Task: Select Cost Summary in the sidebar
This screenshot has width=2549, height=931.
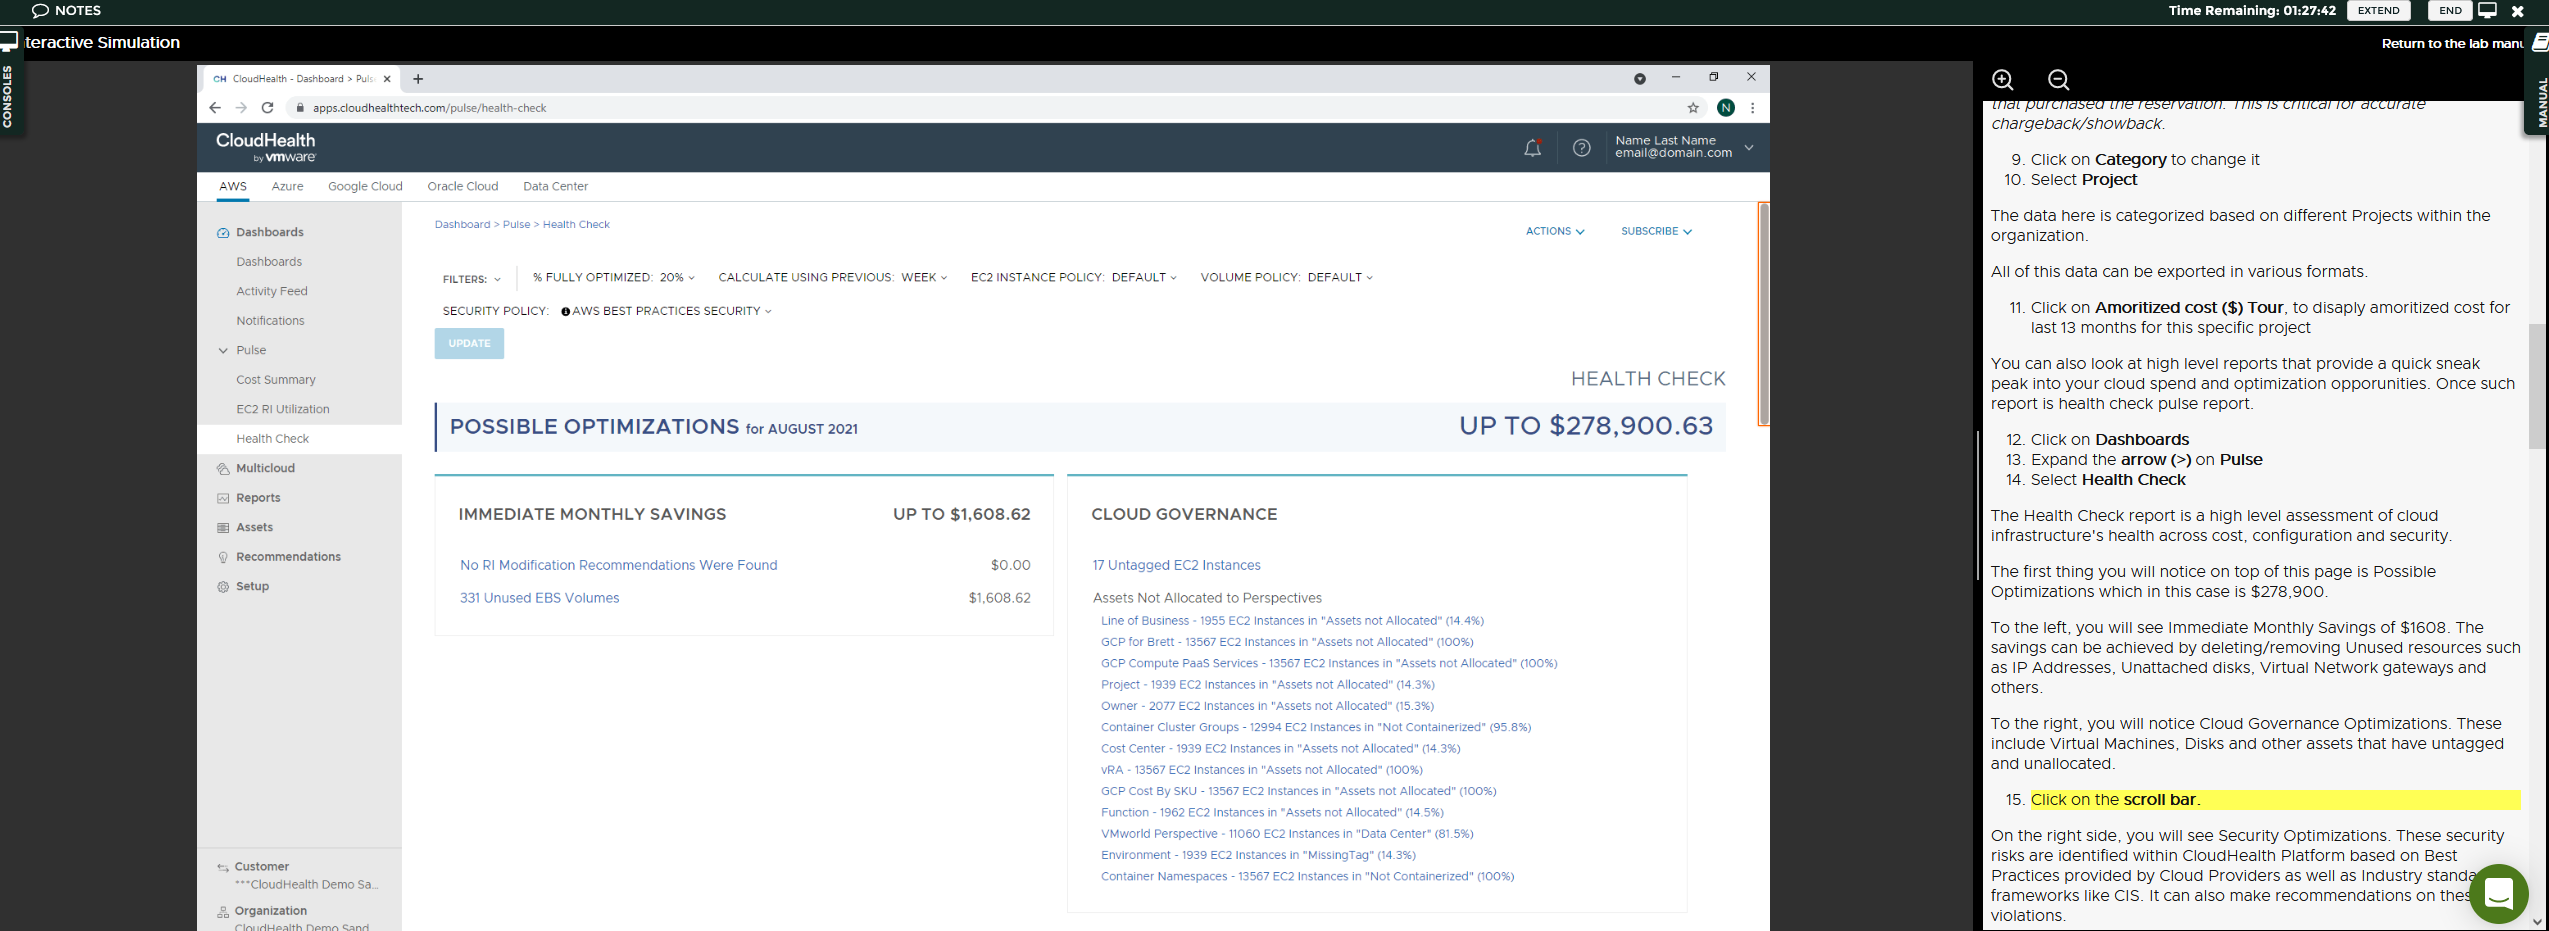Action: [275, 380]
